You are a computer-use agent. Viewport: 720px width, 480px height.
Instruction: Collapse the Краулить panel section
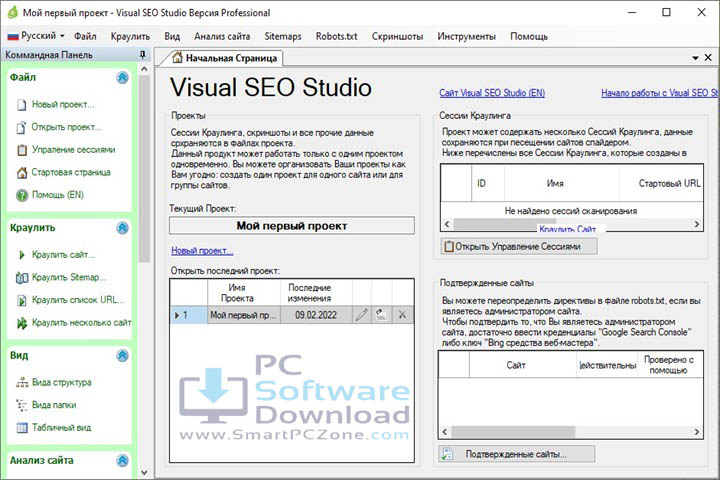(122, 228)
